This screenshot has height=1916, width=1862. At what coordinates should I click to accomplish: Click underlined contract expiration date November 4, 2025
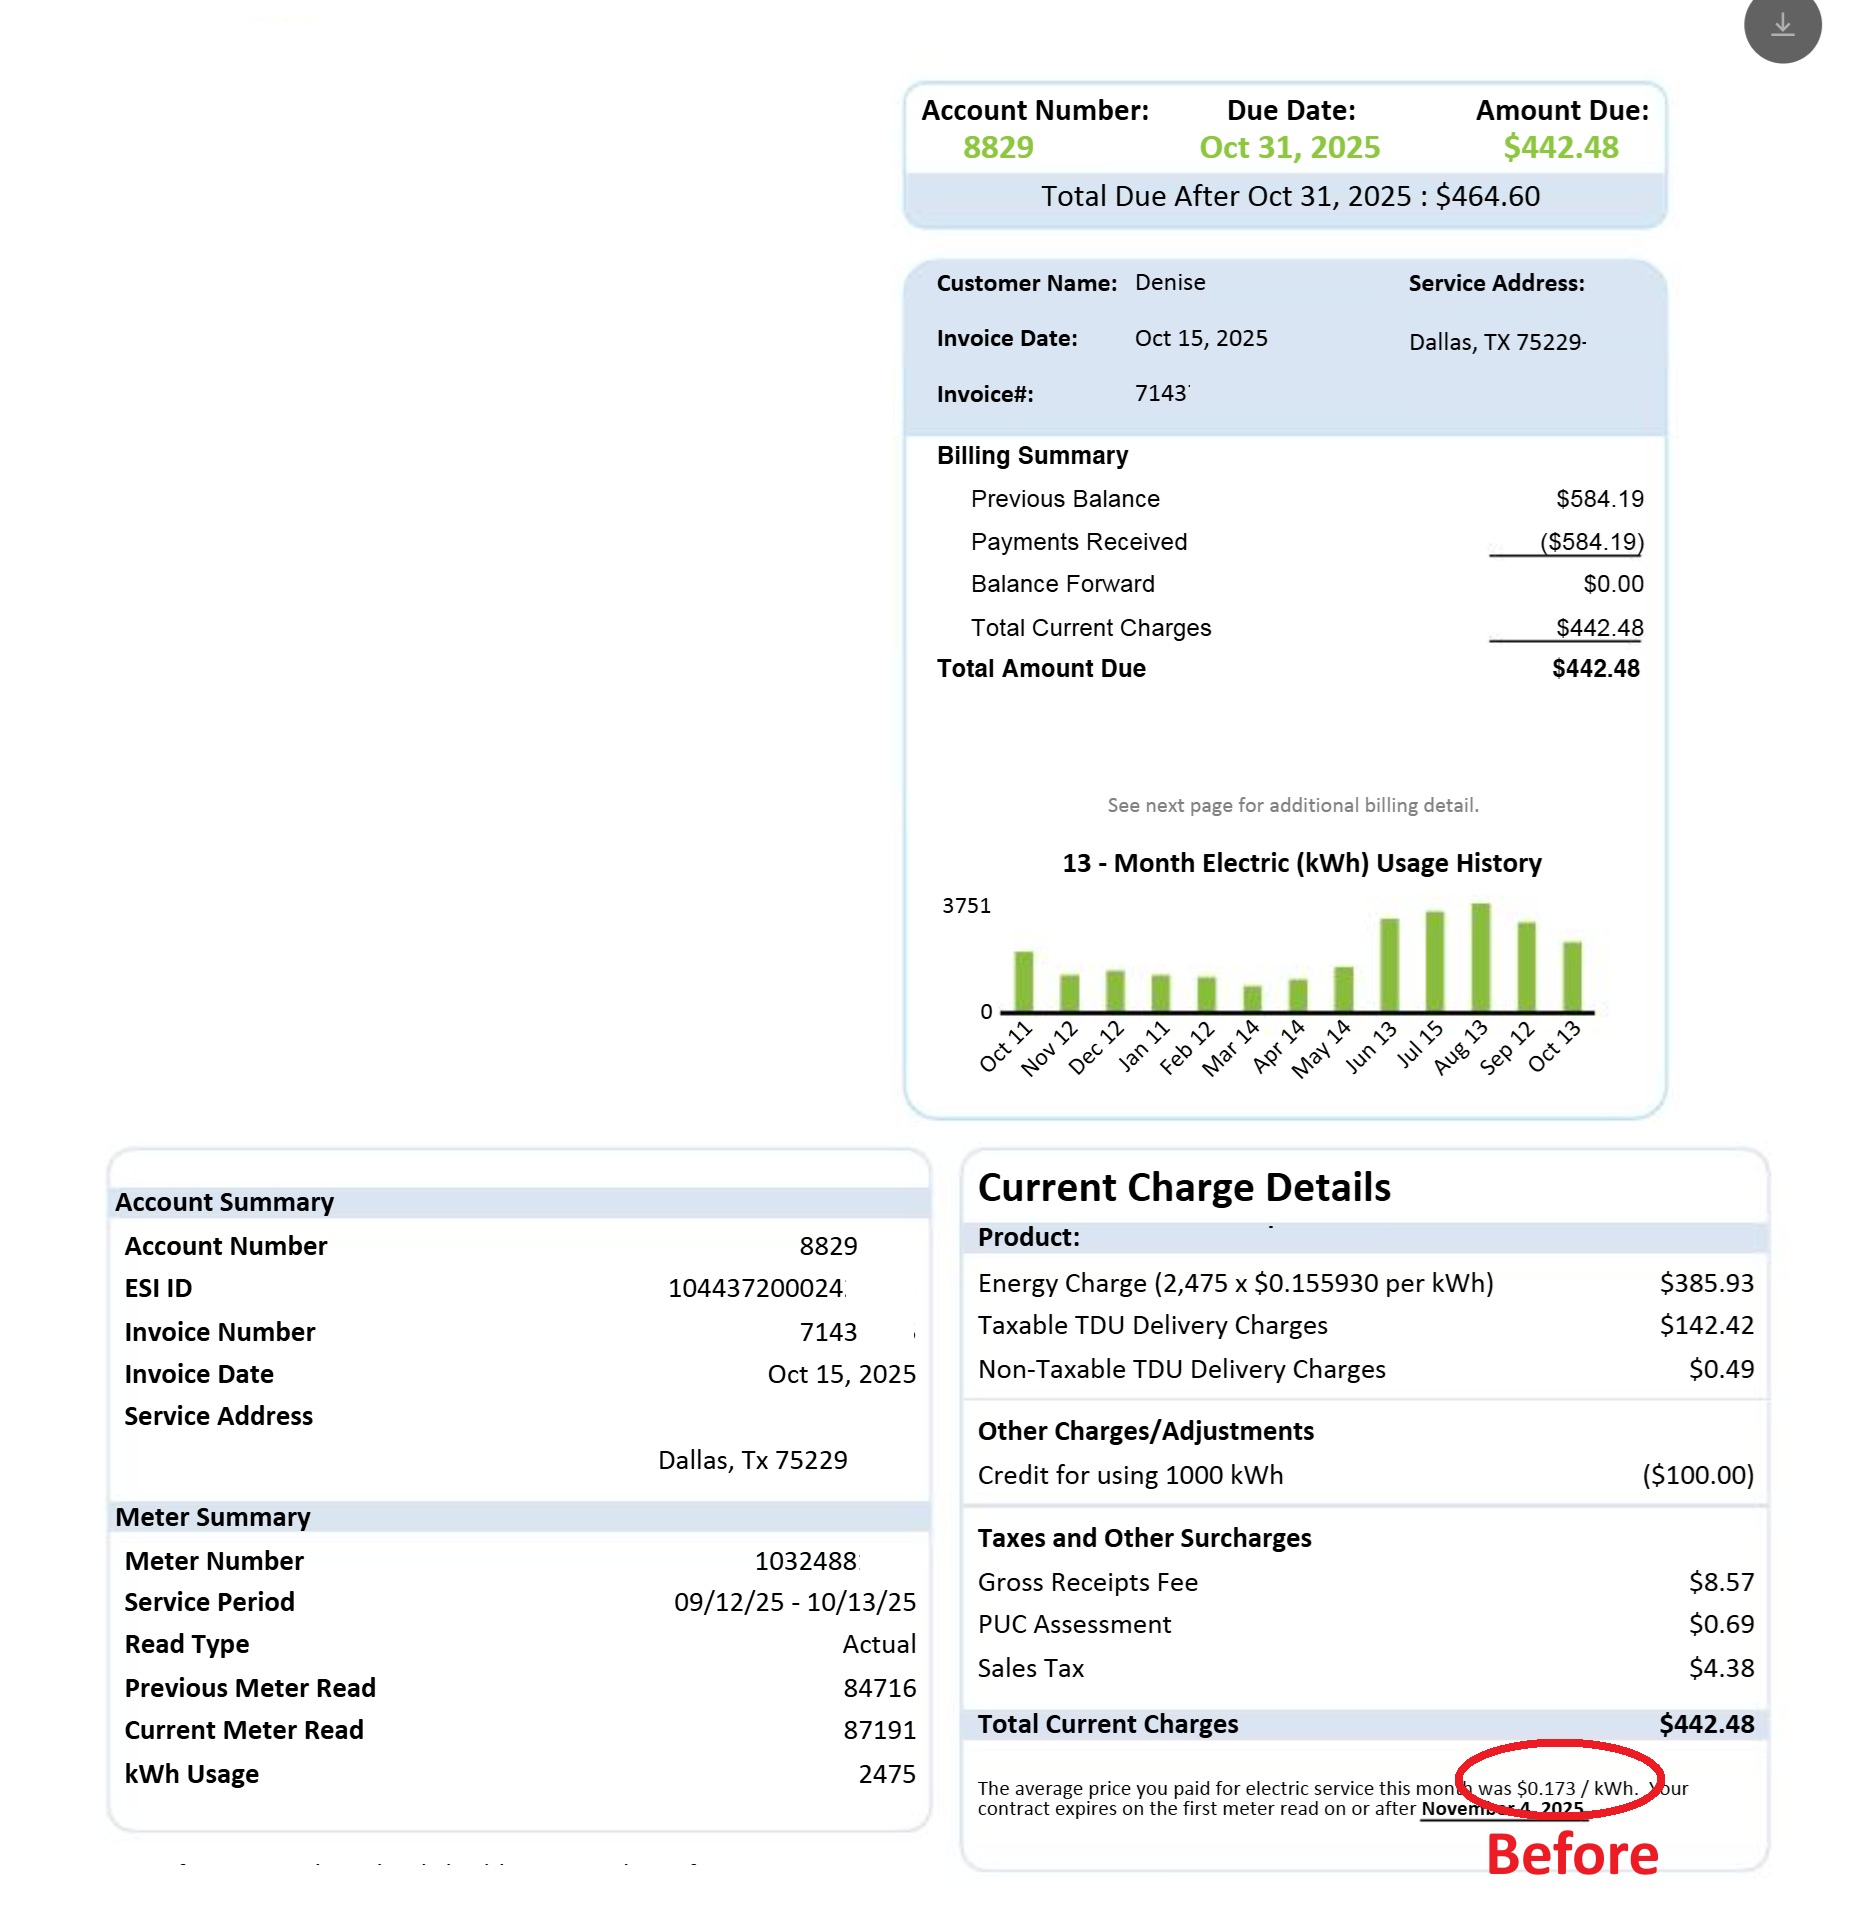(1502, 1809)
